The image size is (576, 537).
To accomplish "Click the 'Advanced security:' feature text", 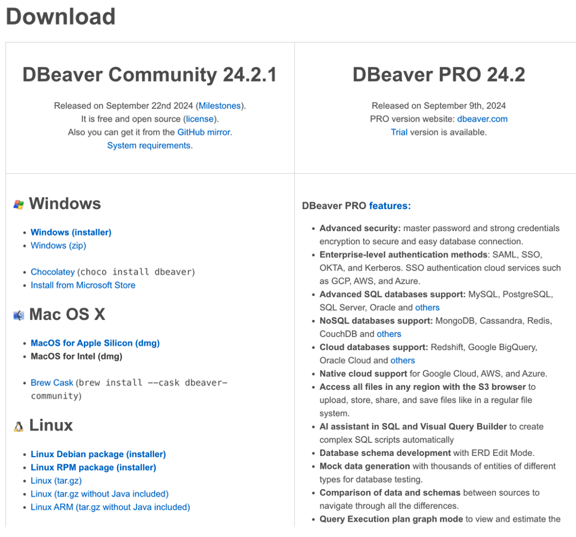I will click(x=360, y=228).
